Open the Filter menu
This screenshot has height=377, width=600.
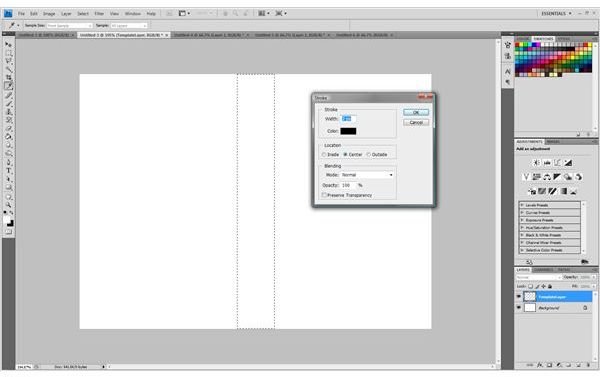click(99, 14)
